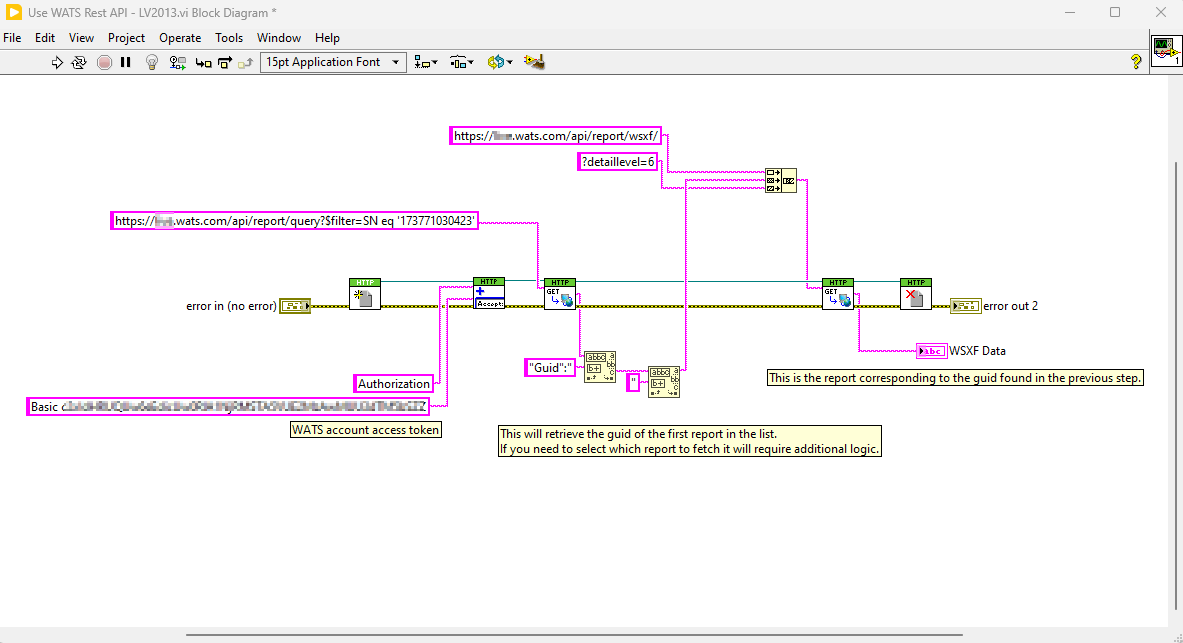Click the Run arrow button

[57, 62]
